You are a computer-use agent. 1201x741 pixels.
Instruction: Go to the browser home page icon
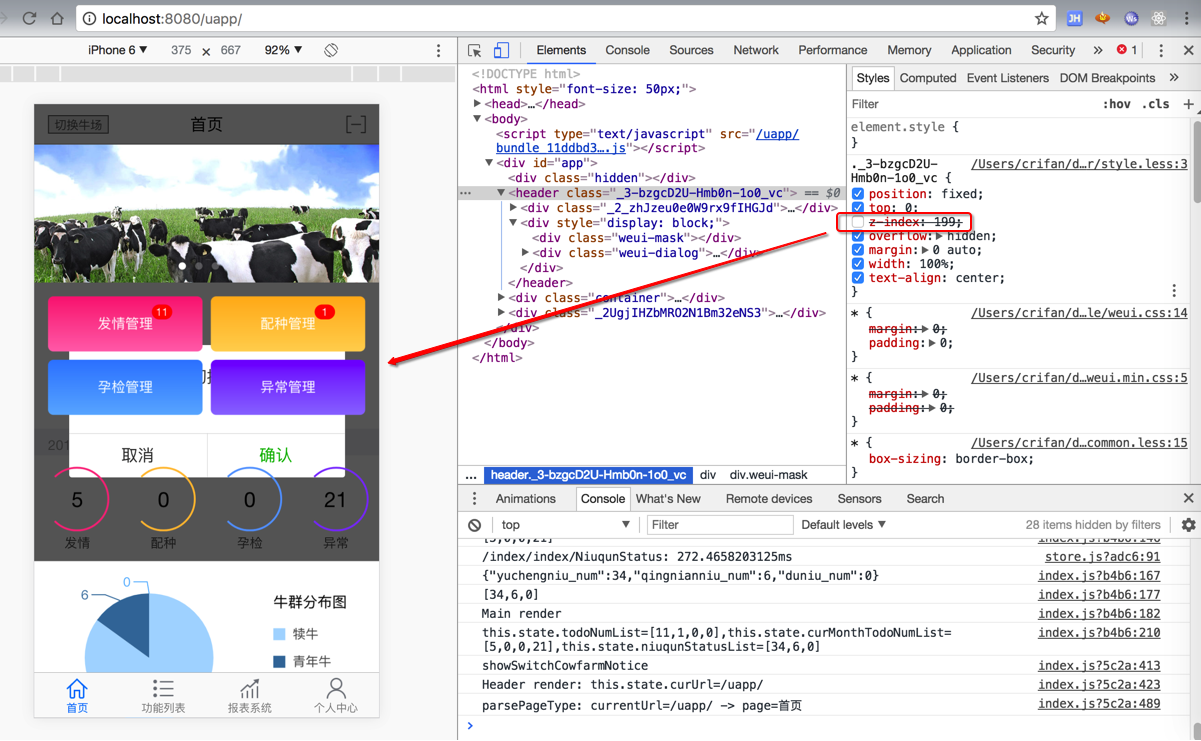pos(57,18)
